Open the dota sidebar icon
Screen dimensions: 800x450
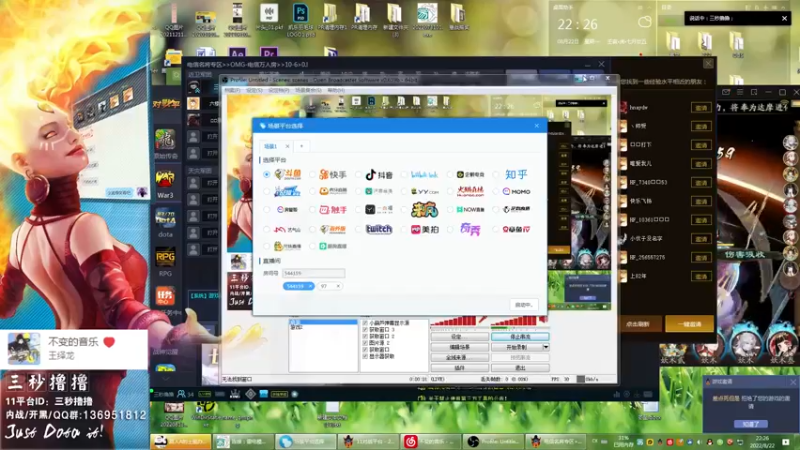[165, 223]
